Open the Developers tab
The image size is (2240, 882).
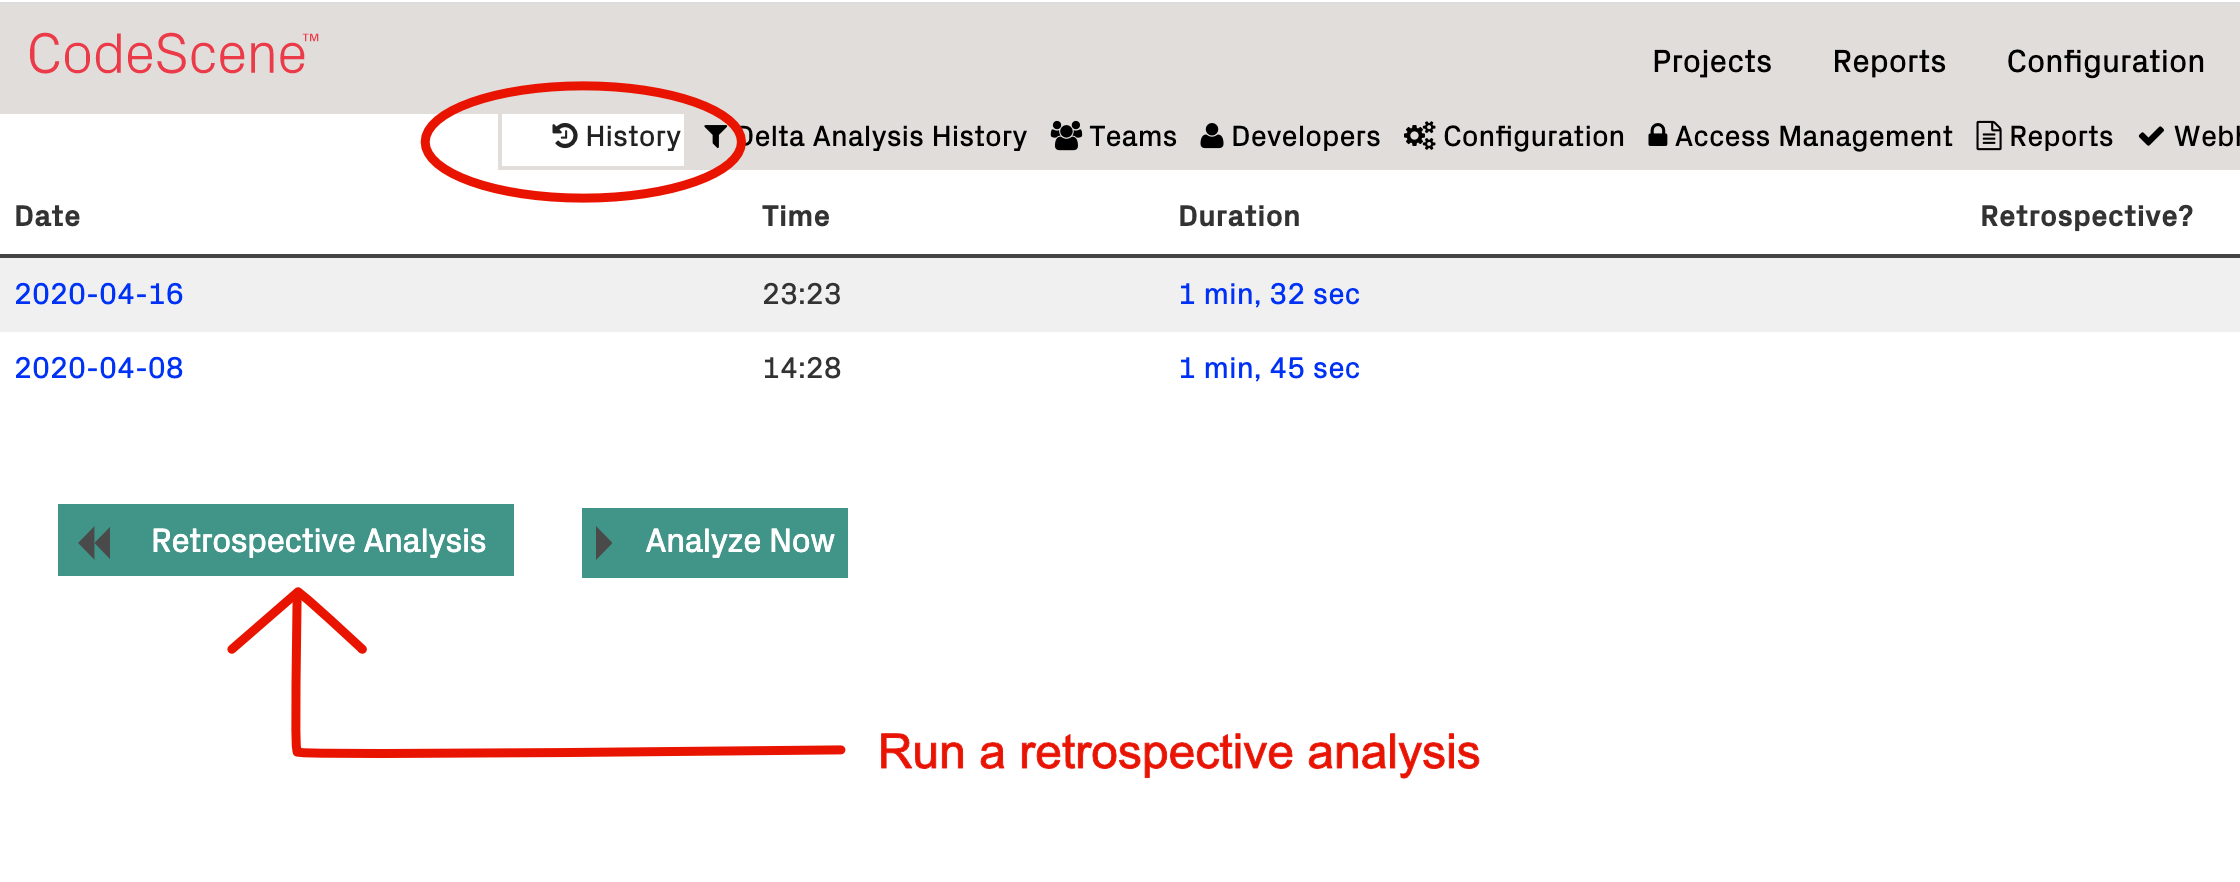pos(1290,136)
